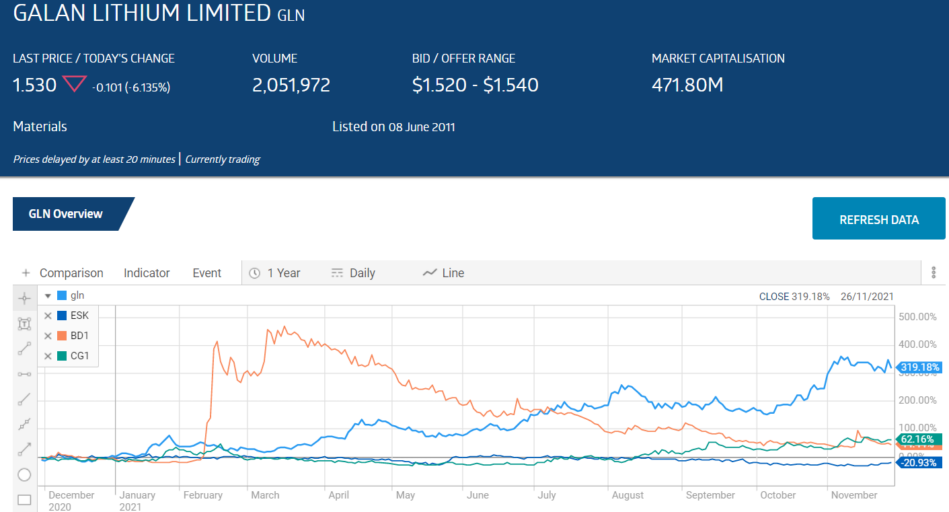The width and height of the screenshot is (949, 512).
Task: Remove the ESK comparison series
Action: tap(48, 316)
